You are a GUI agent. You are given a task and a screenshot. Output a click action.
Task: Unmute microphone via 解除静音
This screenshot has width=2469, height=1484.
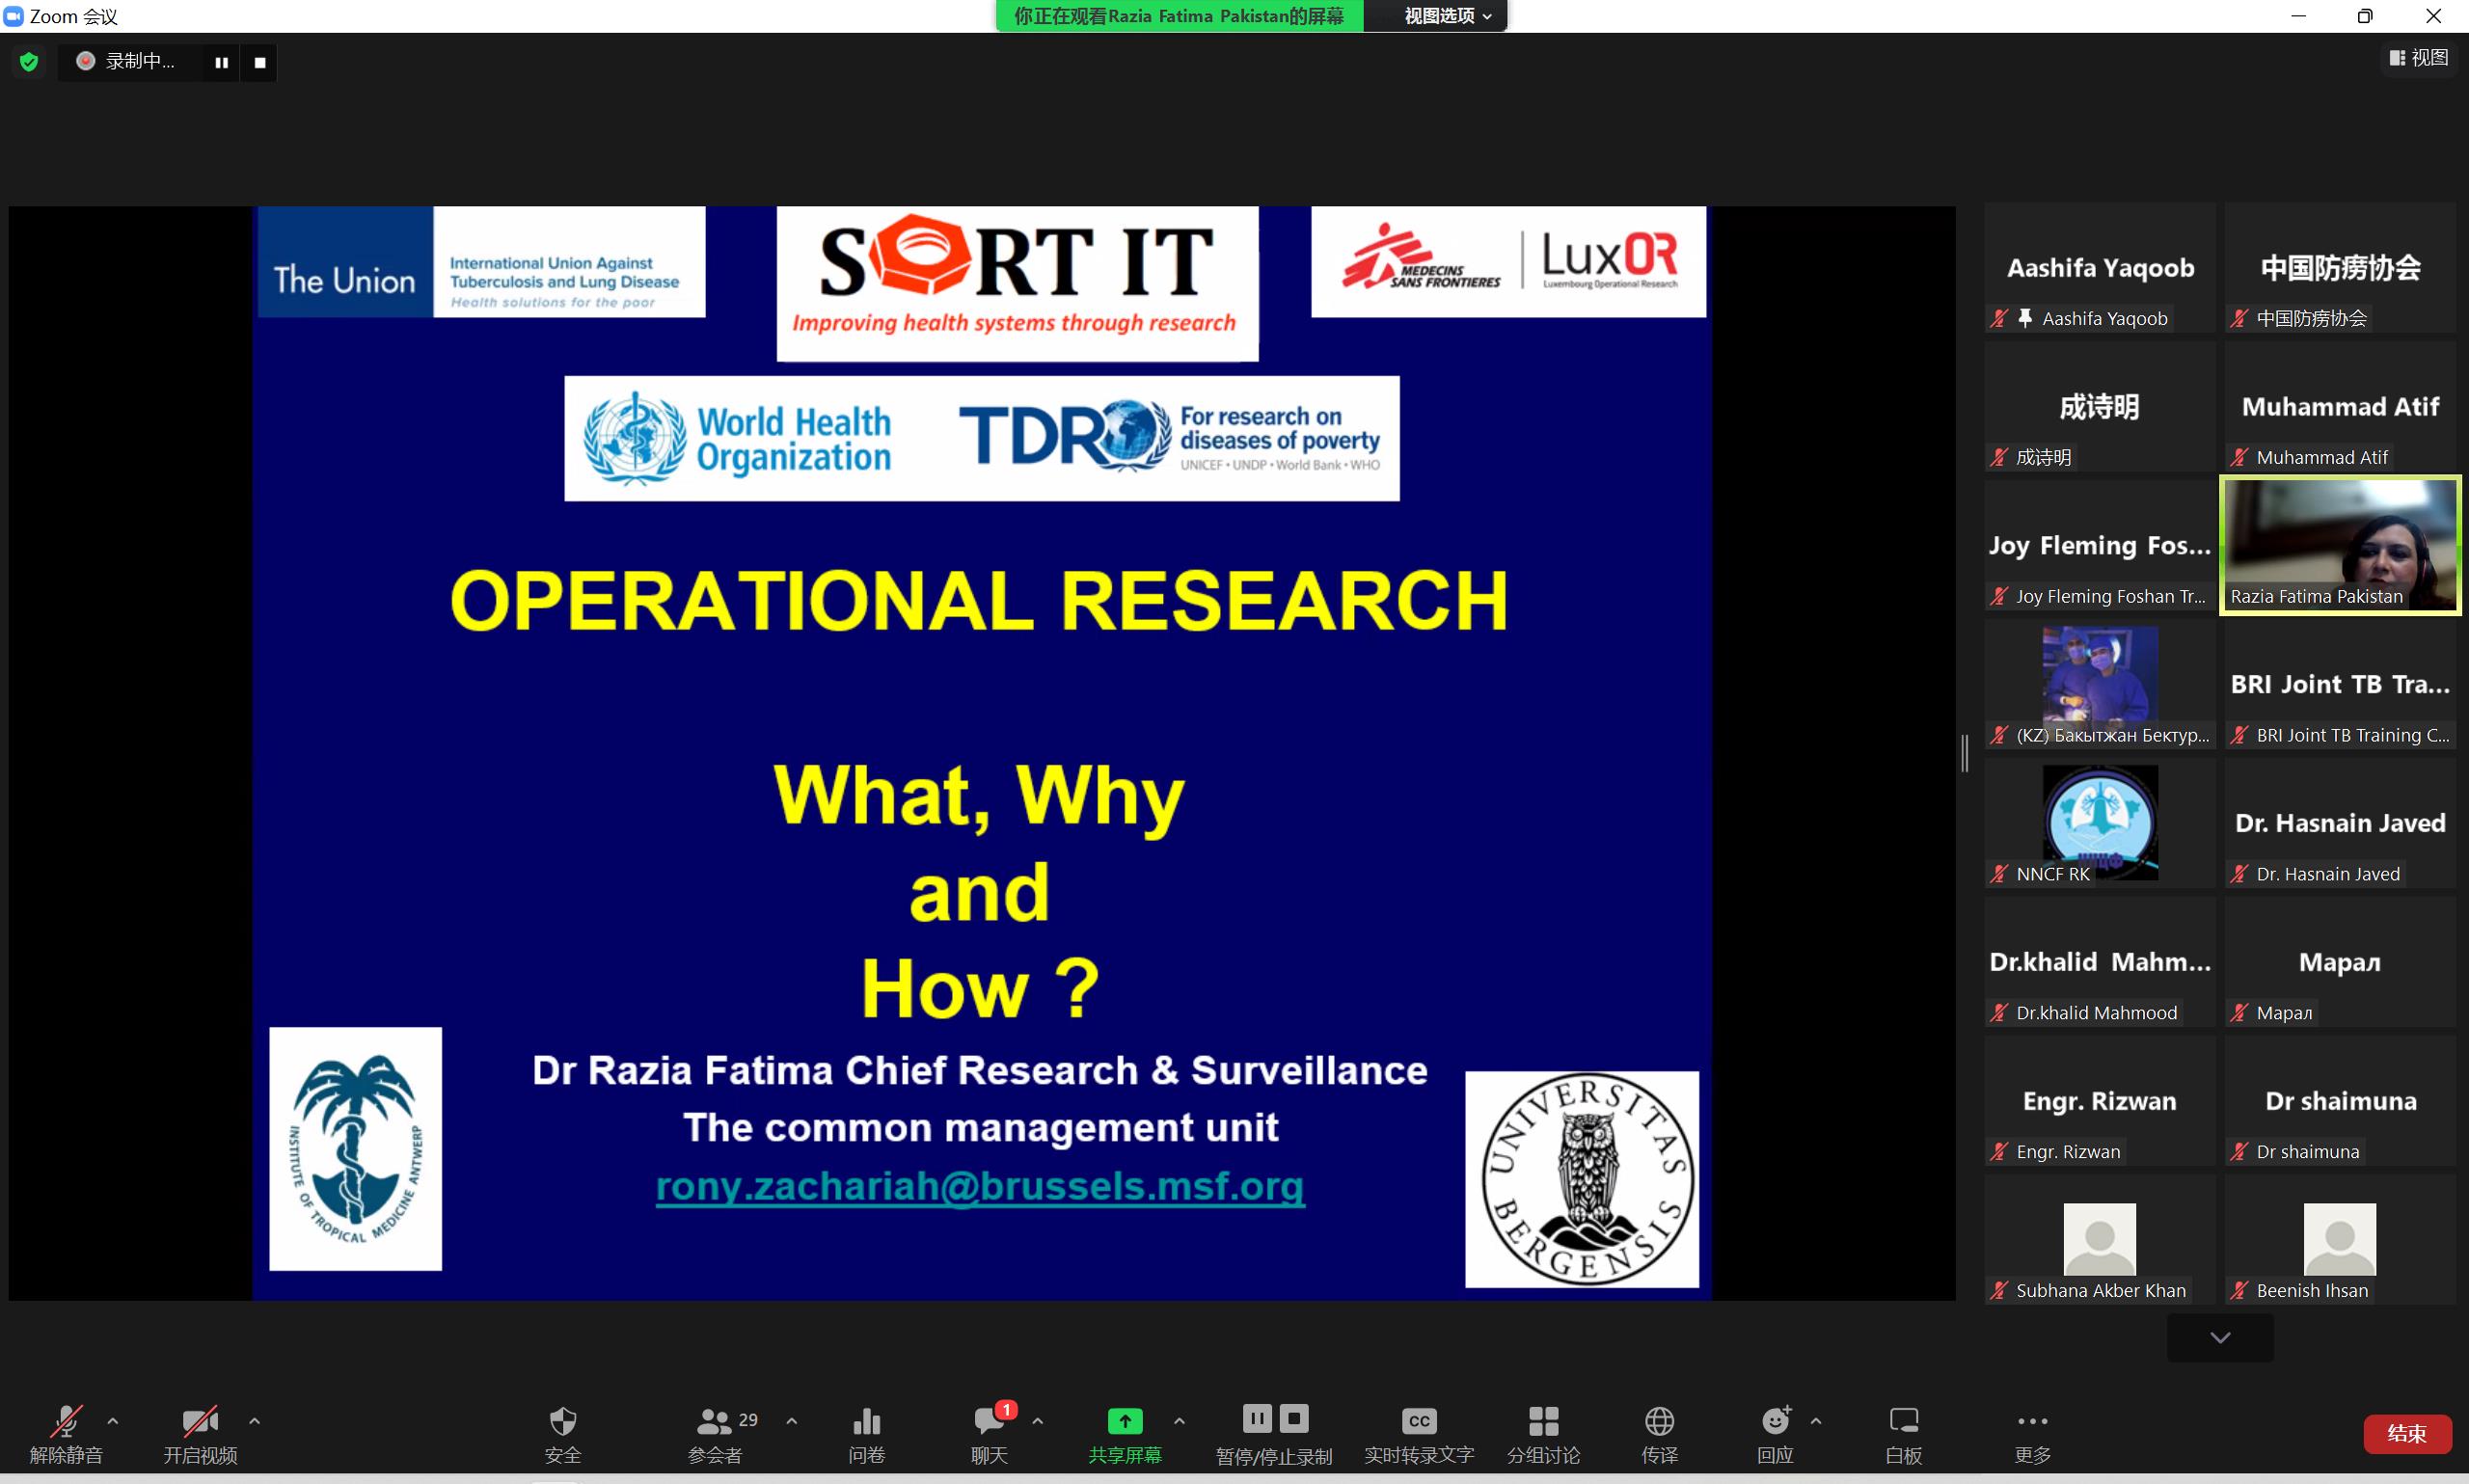pos(66,1434)
